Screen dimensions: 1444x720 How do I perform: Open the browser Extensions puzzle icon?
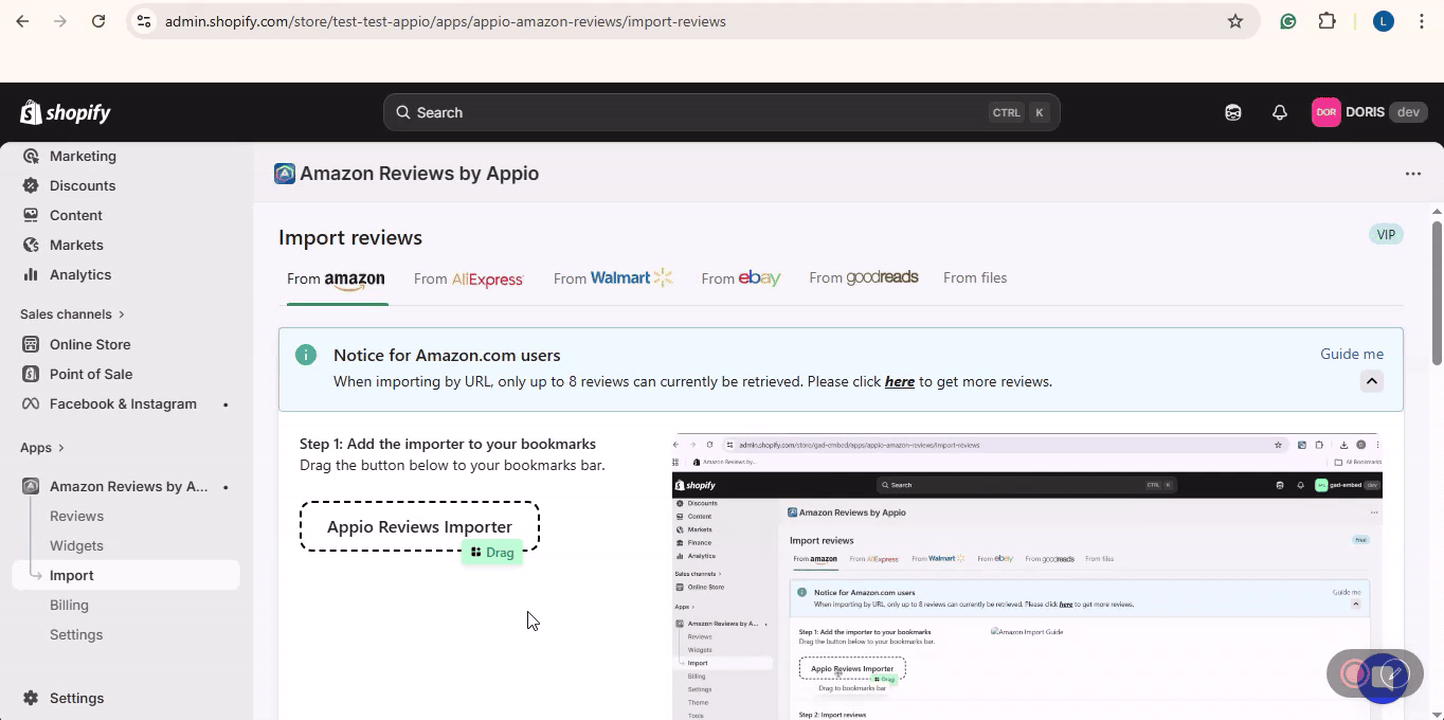pos(1327,21)
